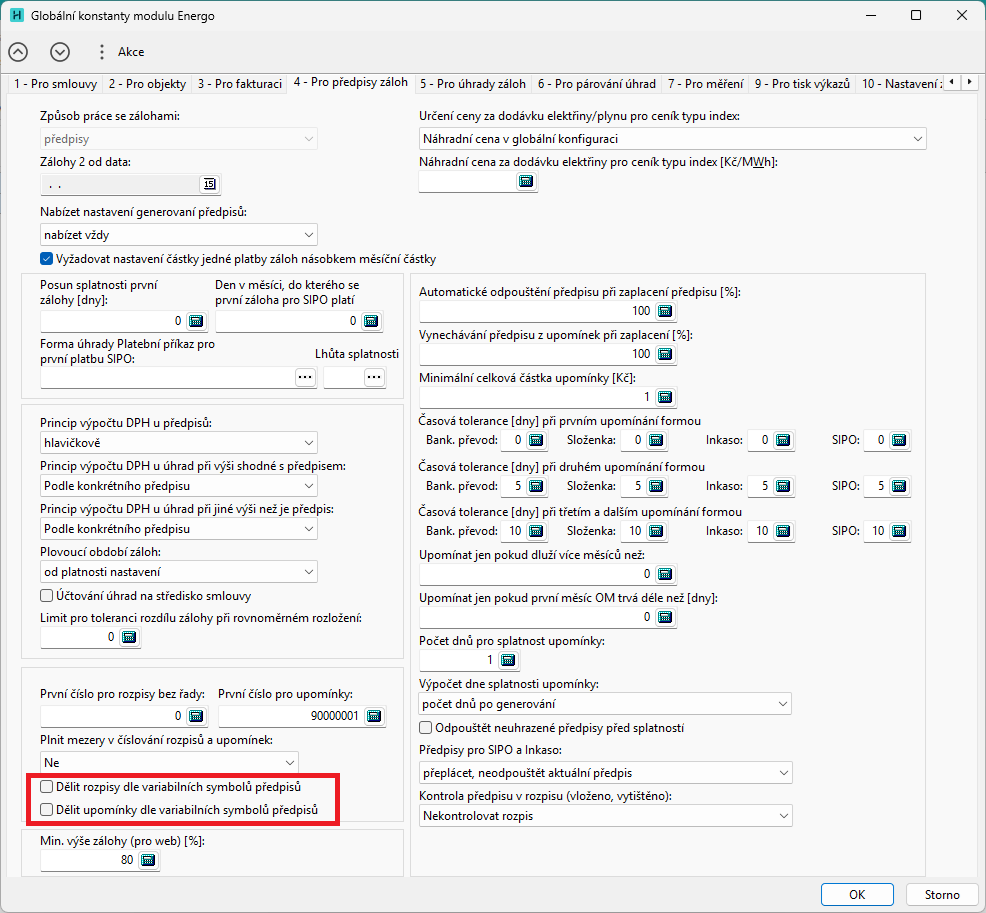This screenshot has height=913, width=986.
Task: Open calendar picker for Zálohy 2 od data
Action: point(209,184)
